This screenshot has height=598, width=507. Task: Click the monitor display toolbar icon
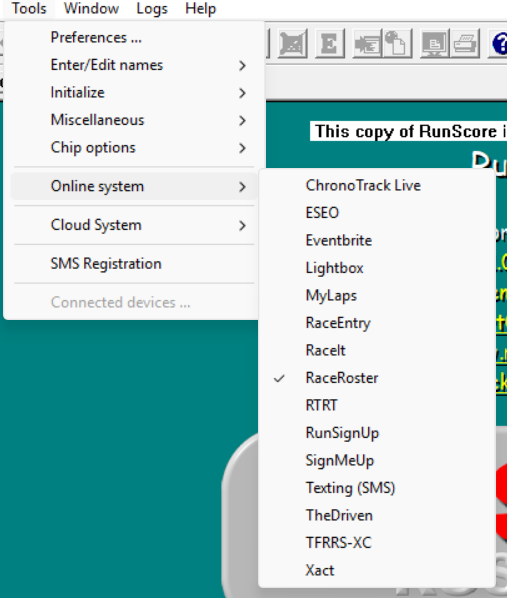tap(435, 43)
